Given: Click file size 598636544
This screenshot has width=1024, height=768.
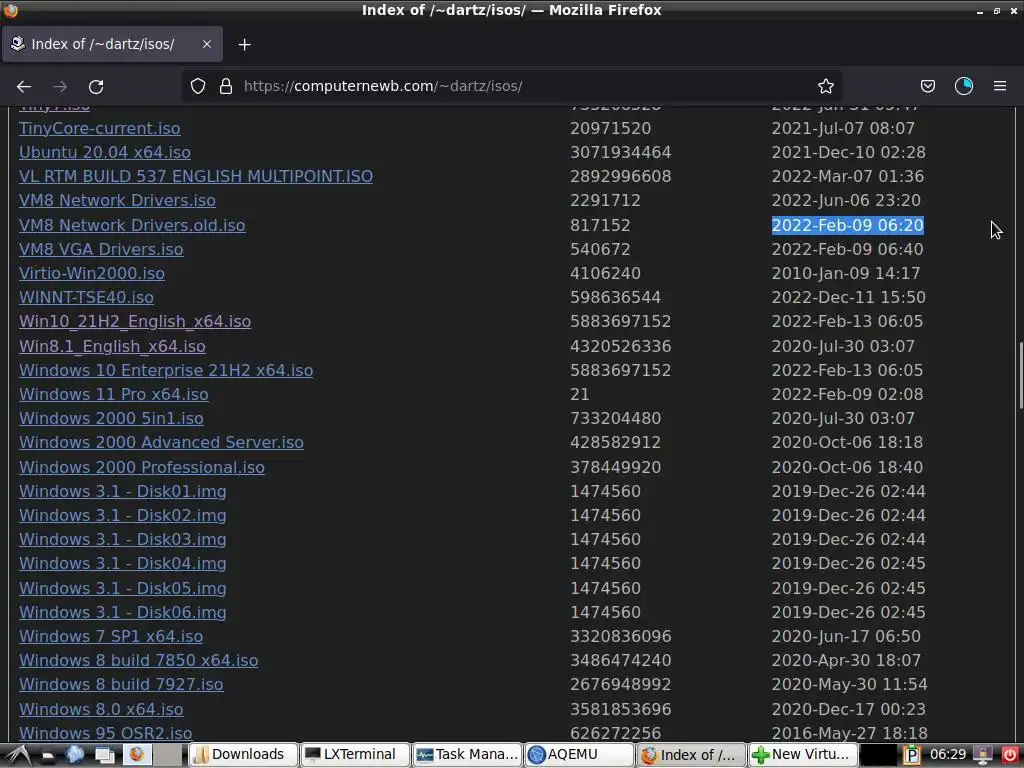Looking at the screenshot, I should pos(615,297).
